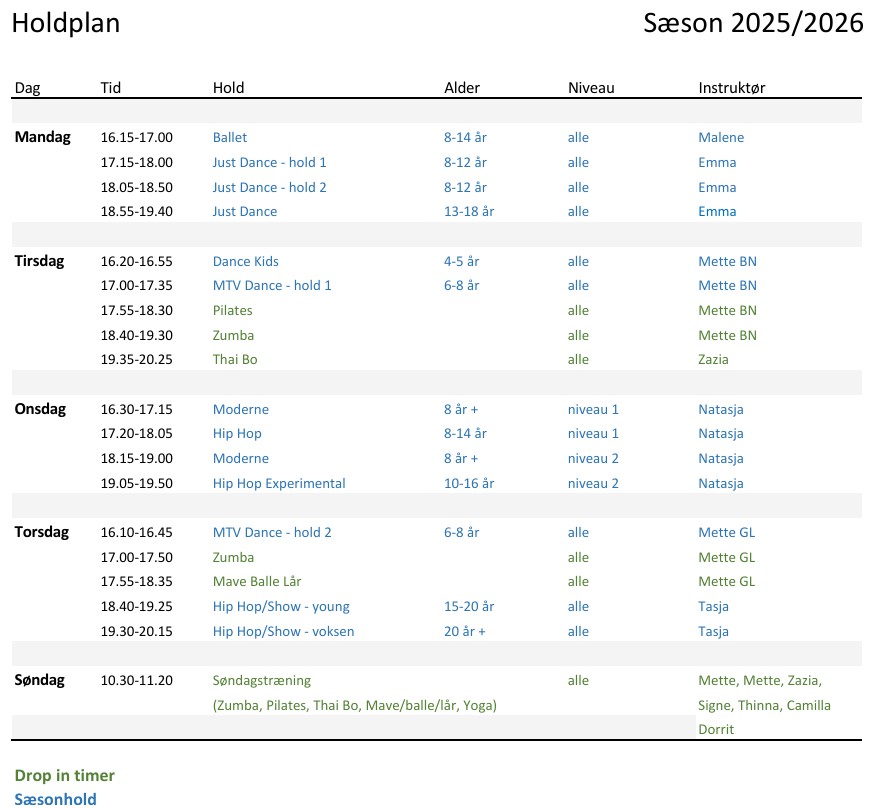Click the green Drop in timer legend
Screen dimensions: 877x808
pyautogui.click(x=64, y=775)
